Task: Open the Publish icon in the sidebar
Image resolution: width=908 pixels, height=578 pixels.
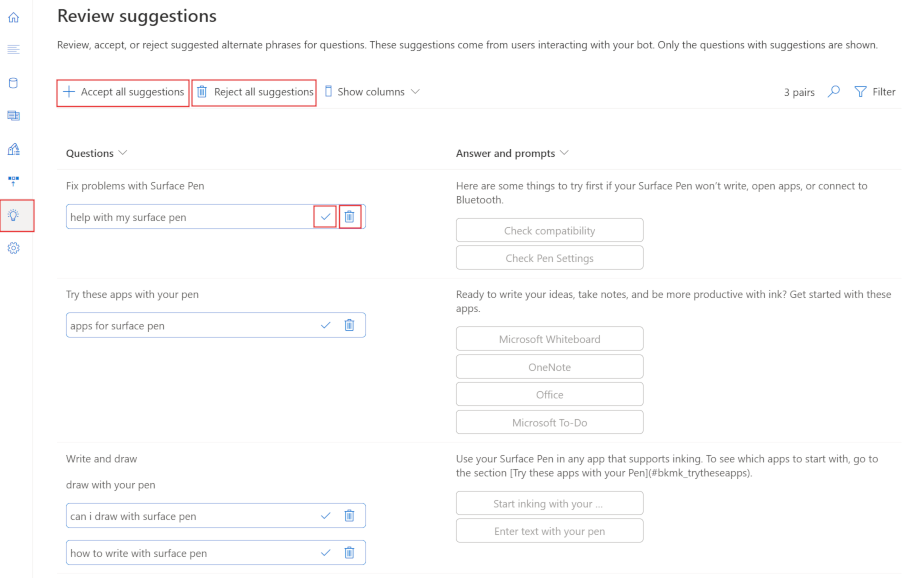Action: [13, 181]
